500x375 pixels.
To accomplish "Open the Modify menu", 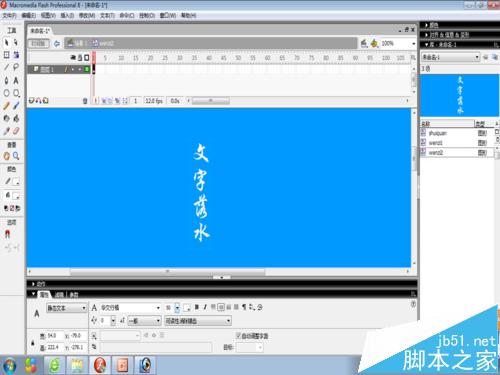I will click(x=87, y=15).
